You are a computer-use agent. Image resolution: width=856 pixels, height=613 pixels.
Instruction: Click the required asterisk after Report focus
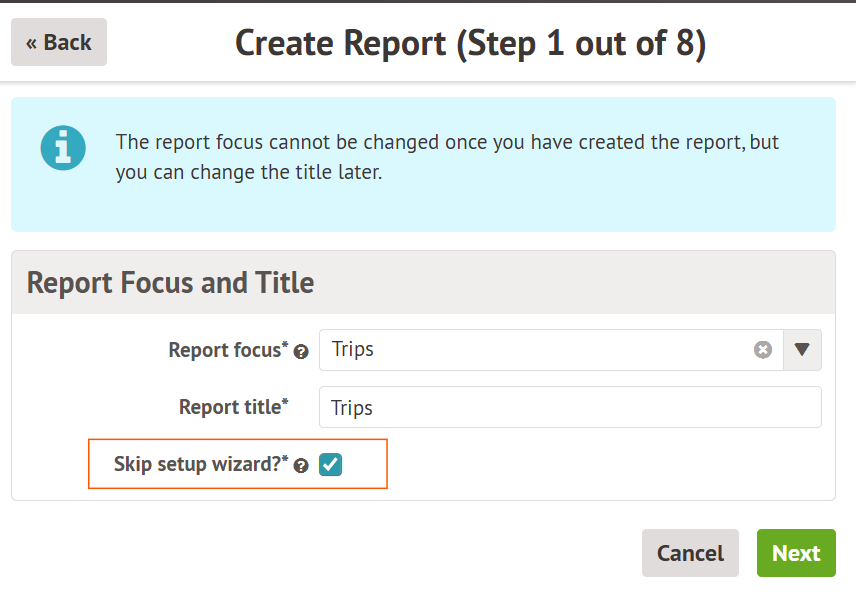click(285, 345)
